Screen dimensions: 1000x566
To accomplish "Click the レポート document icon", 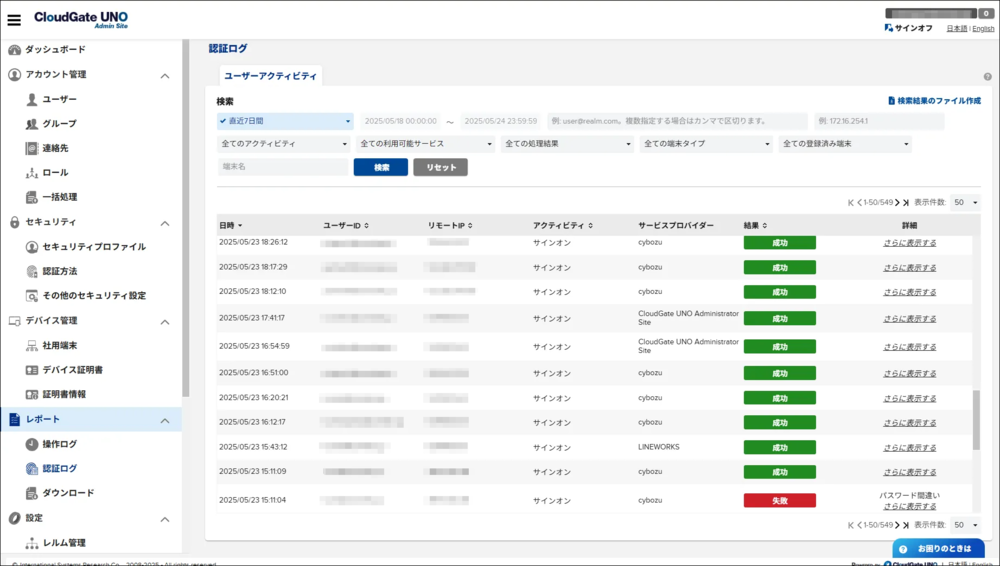I will [x=15, y=420].
